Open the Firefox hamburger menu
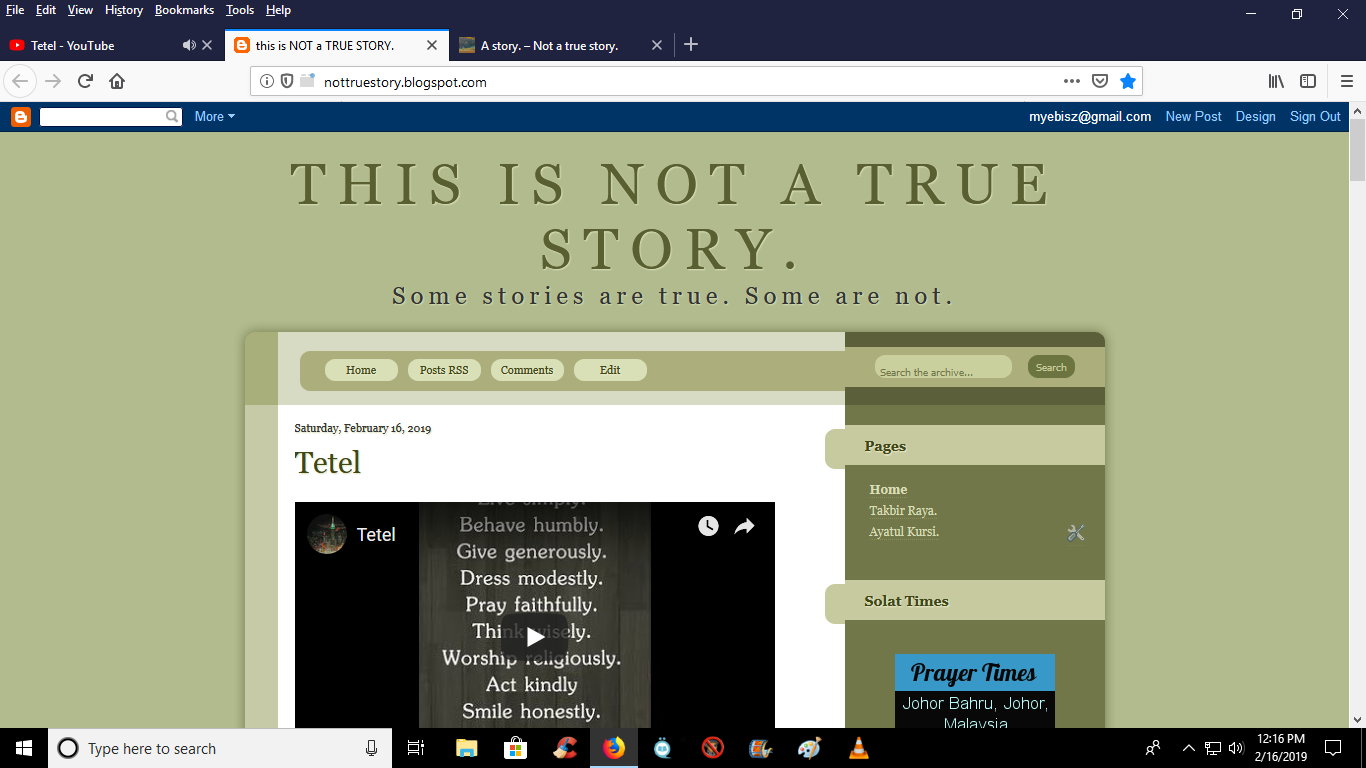This screenshot has width=1366, height=768. tap(1346, 82)
